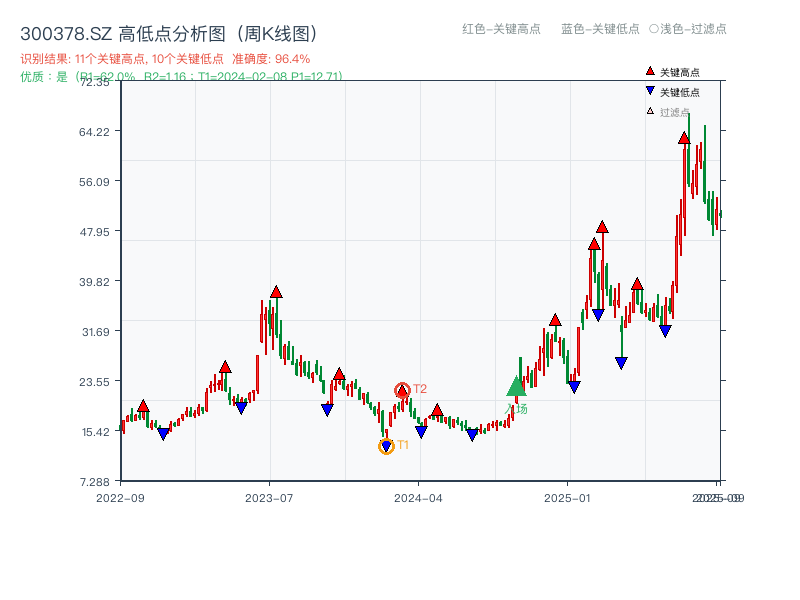Click the last blue triangle before the final rally
The width and height of the screenshot is (800, 600).
pyautogui.click(x=665, y=331)
